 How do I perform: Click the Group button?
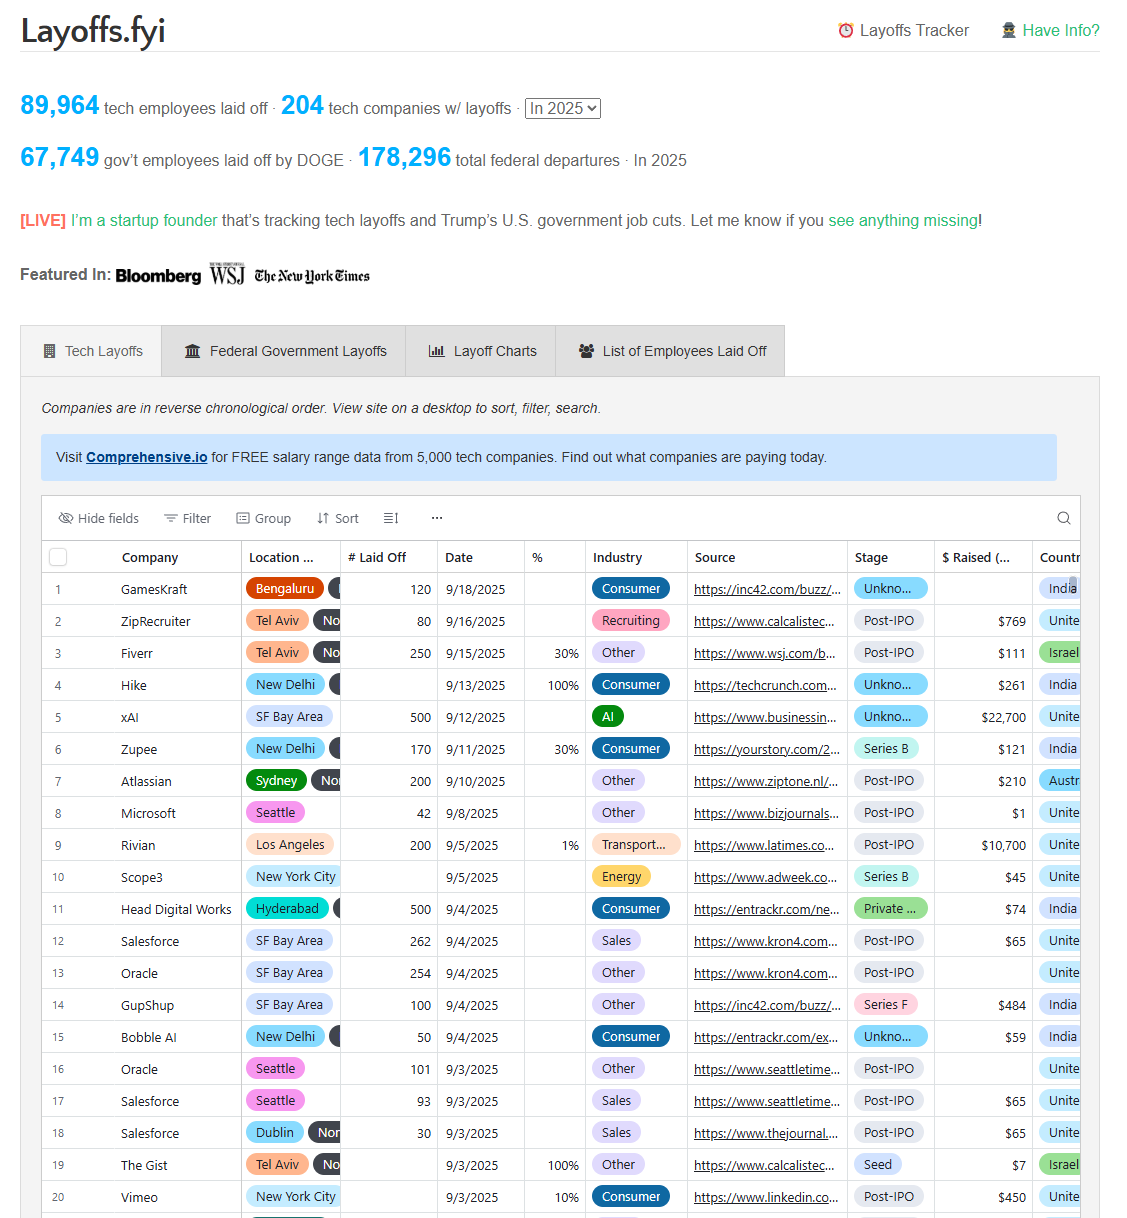tap(264, 518)
